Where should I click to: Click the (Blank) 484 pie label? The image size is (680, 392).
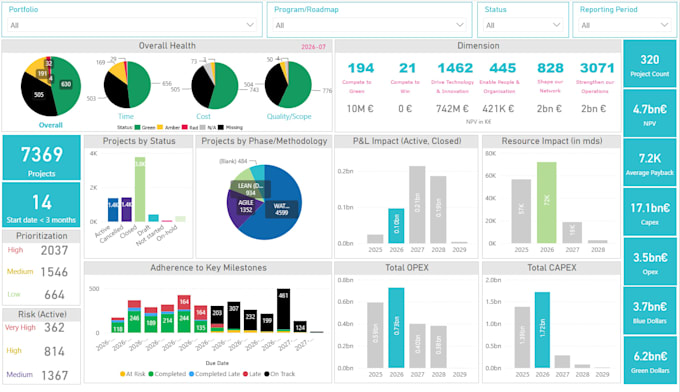click(x=233, y=161)
